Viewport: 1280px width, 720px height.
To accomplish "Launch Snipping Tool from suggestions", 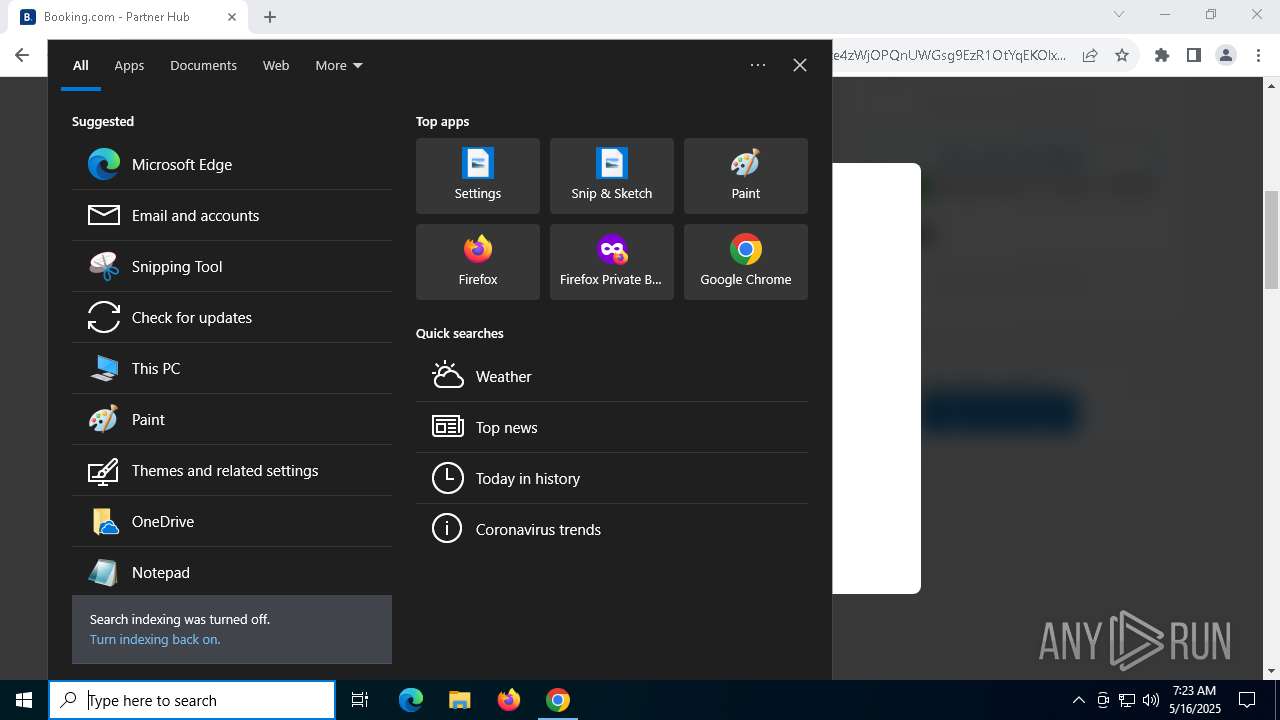I will 232,266.
